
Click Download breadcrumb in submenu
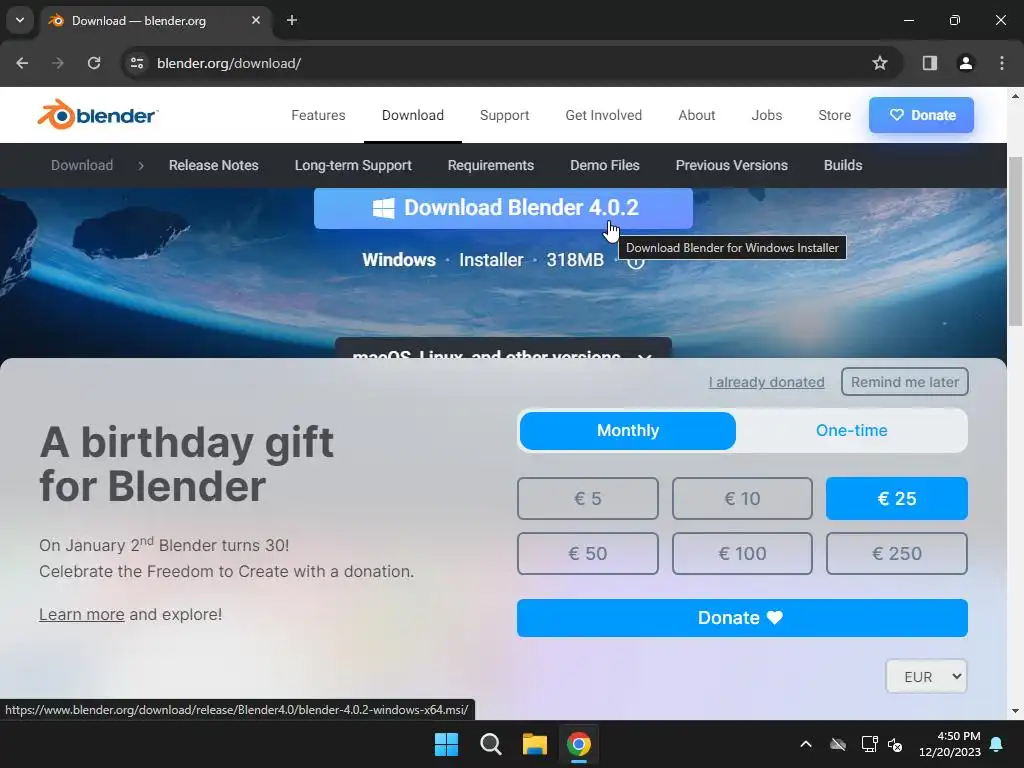[x=82, y=165]
